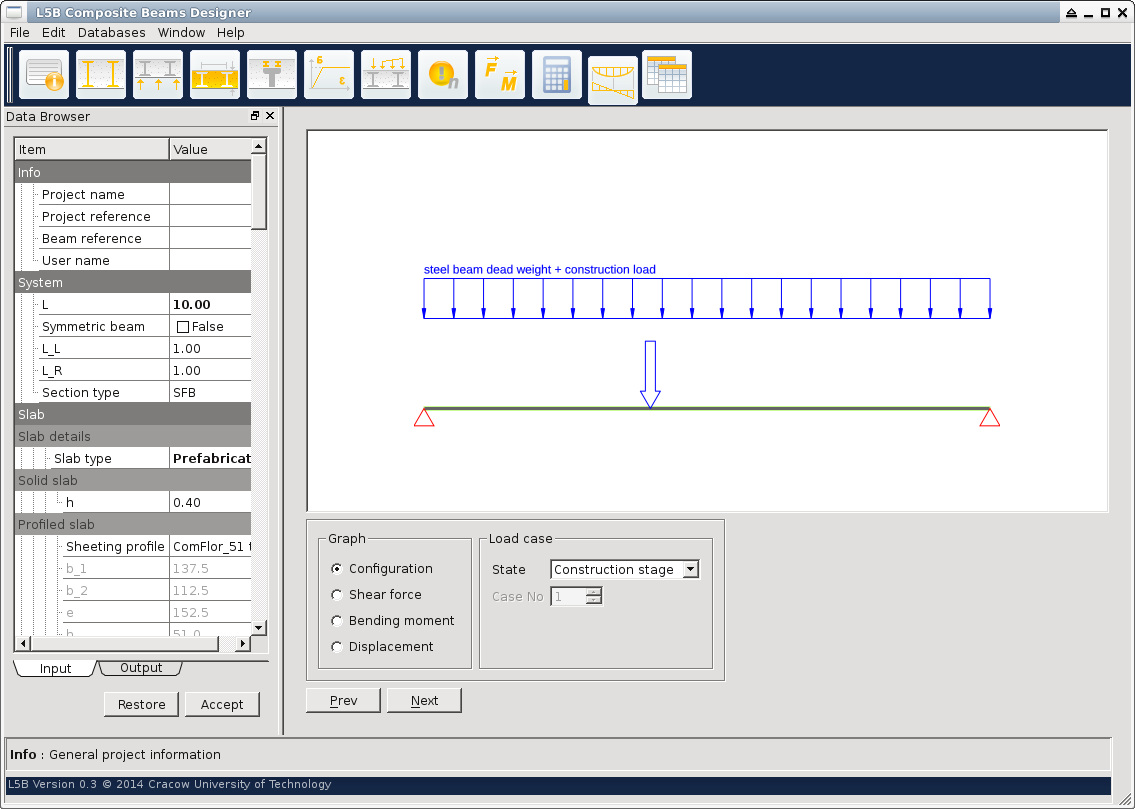Select the diagrams graph toolbar icon
This screenshot has height=809, width=1135.
tap(613, 80)
